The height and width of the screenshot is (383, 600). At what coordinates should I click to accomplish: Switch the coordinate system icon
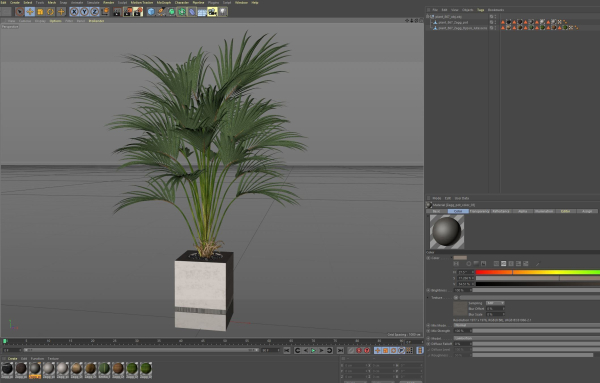pyautogui.click(x=104, y=12)
